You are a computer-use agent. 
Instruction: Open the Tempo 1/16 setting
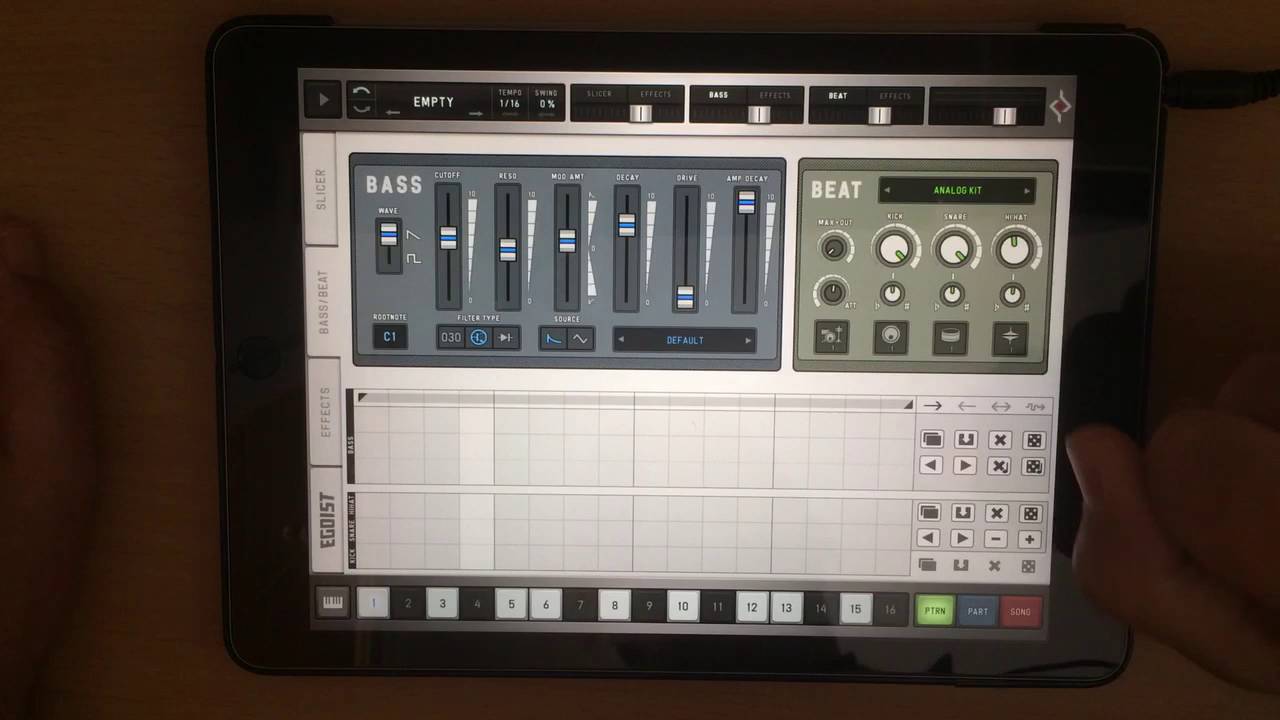(x=510, y=99)
